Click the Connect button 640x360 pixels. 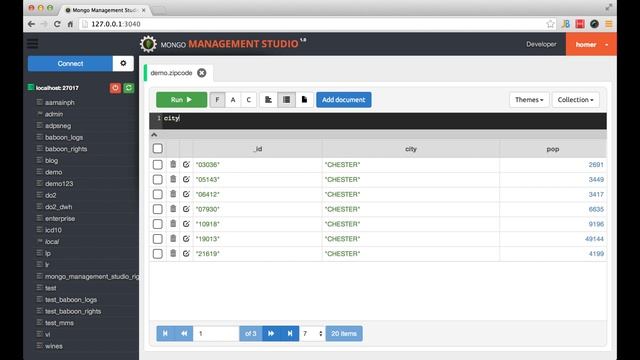click(70, 64)
